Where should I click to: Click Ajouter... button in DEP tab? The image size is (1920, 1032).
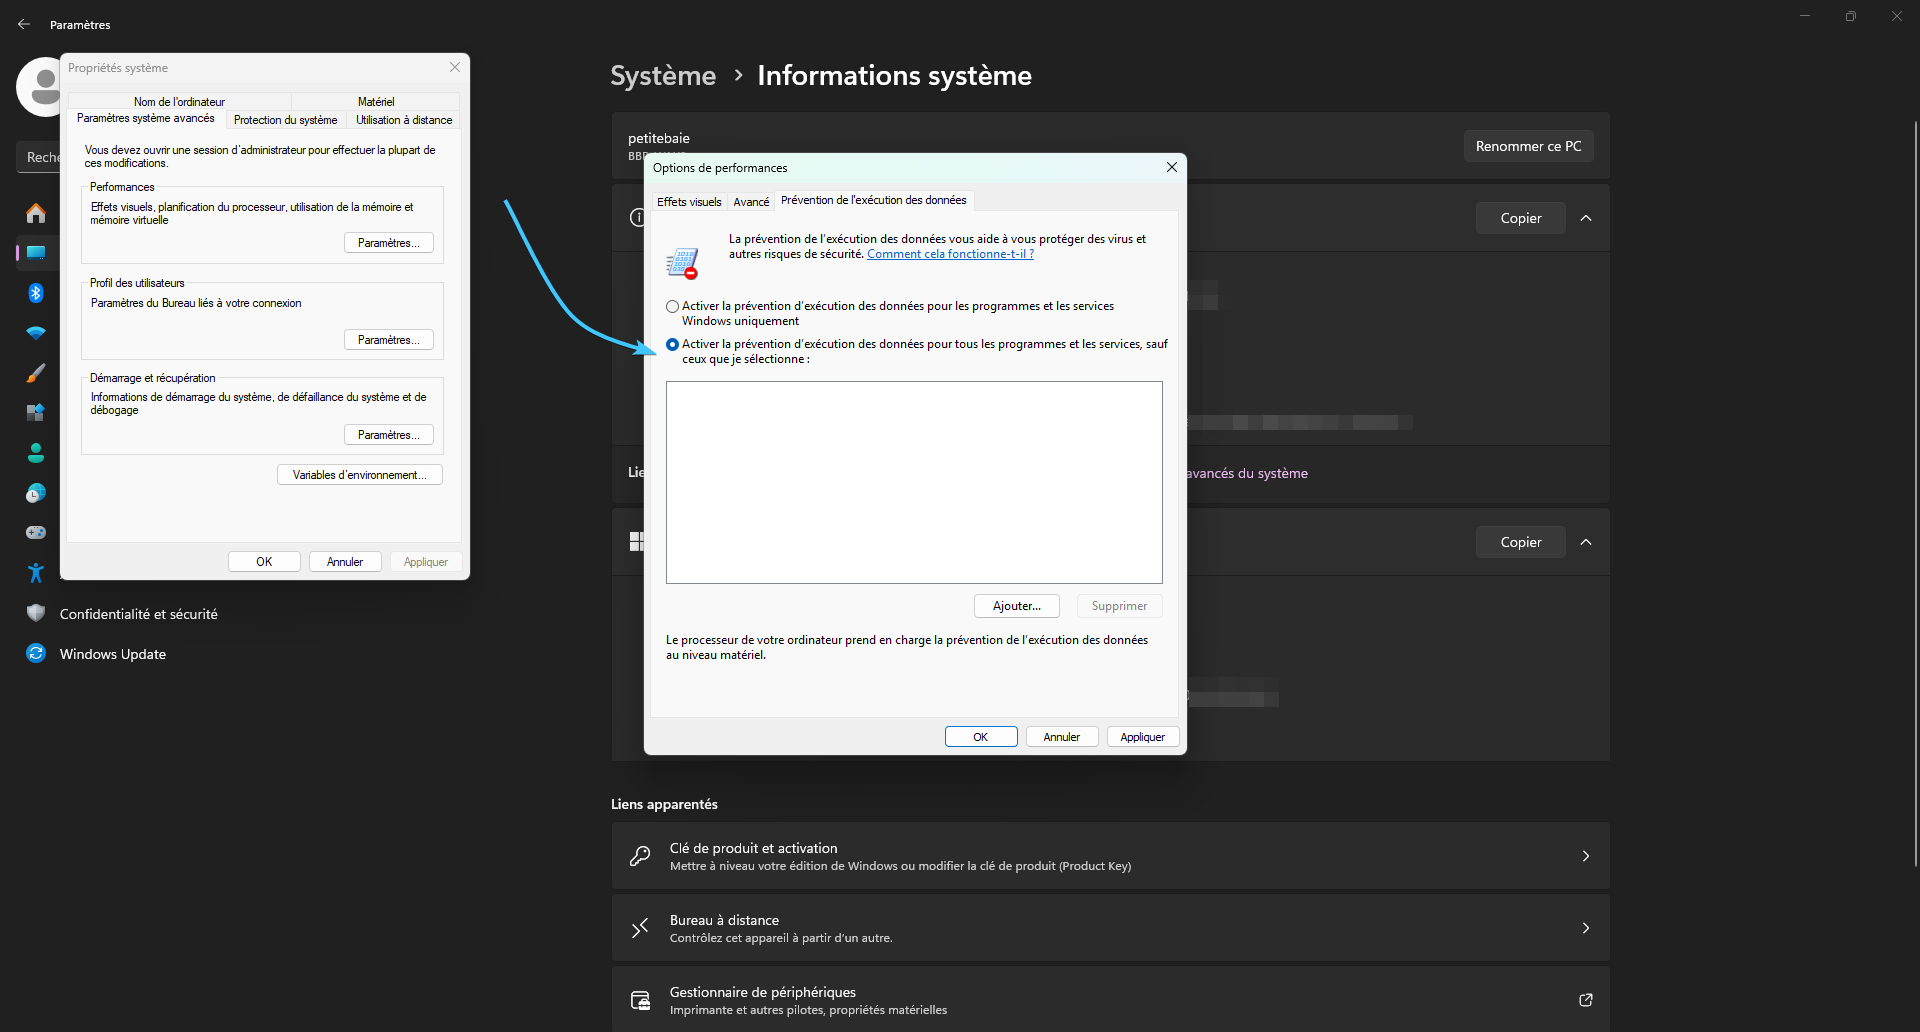[1017, 606]
